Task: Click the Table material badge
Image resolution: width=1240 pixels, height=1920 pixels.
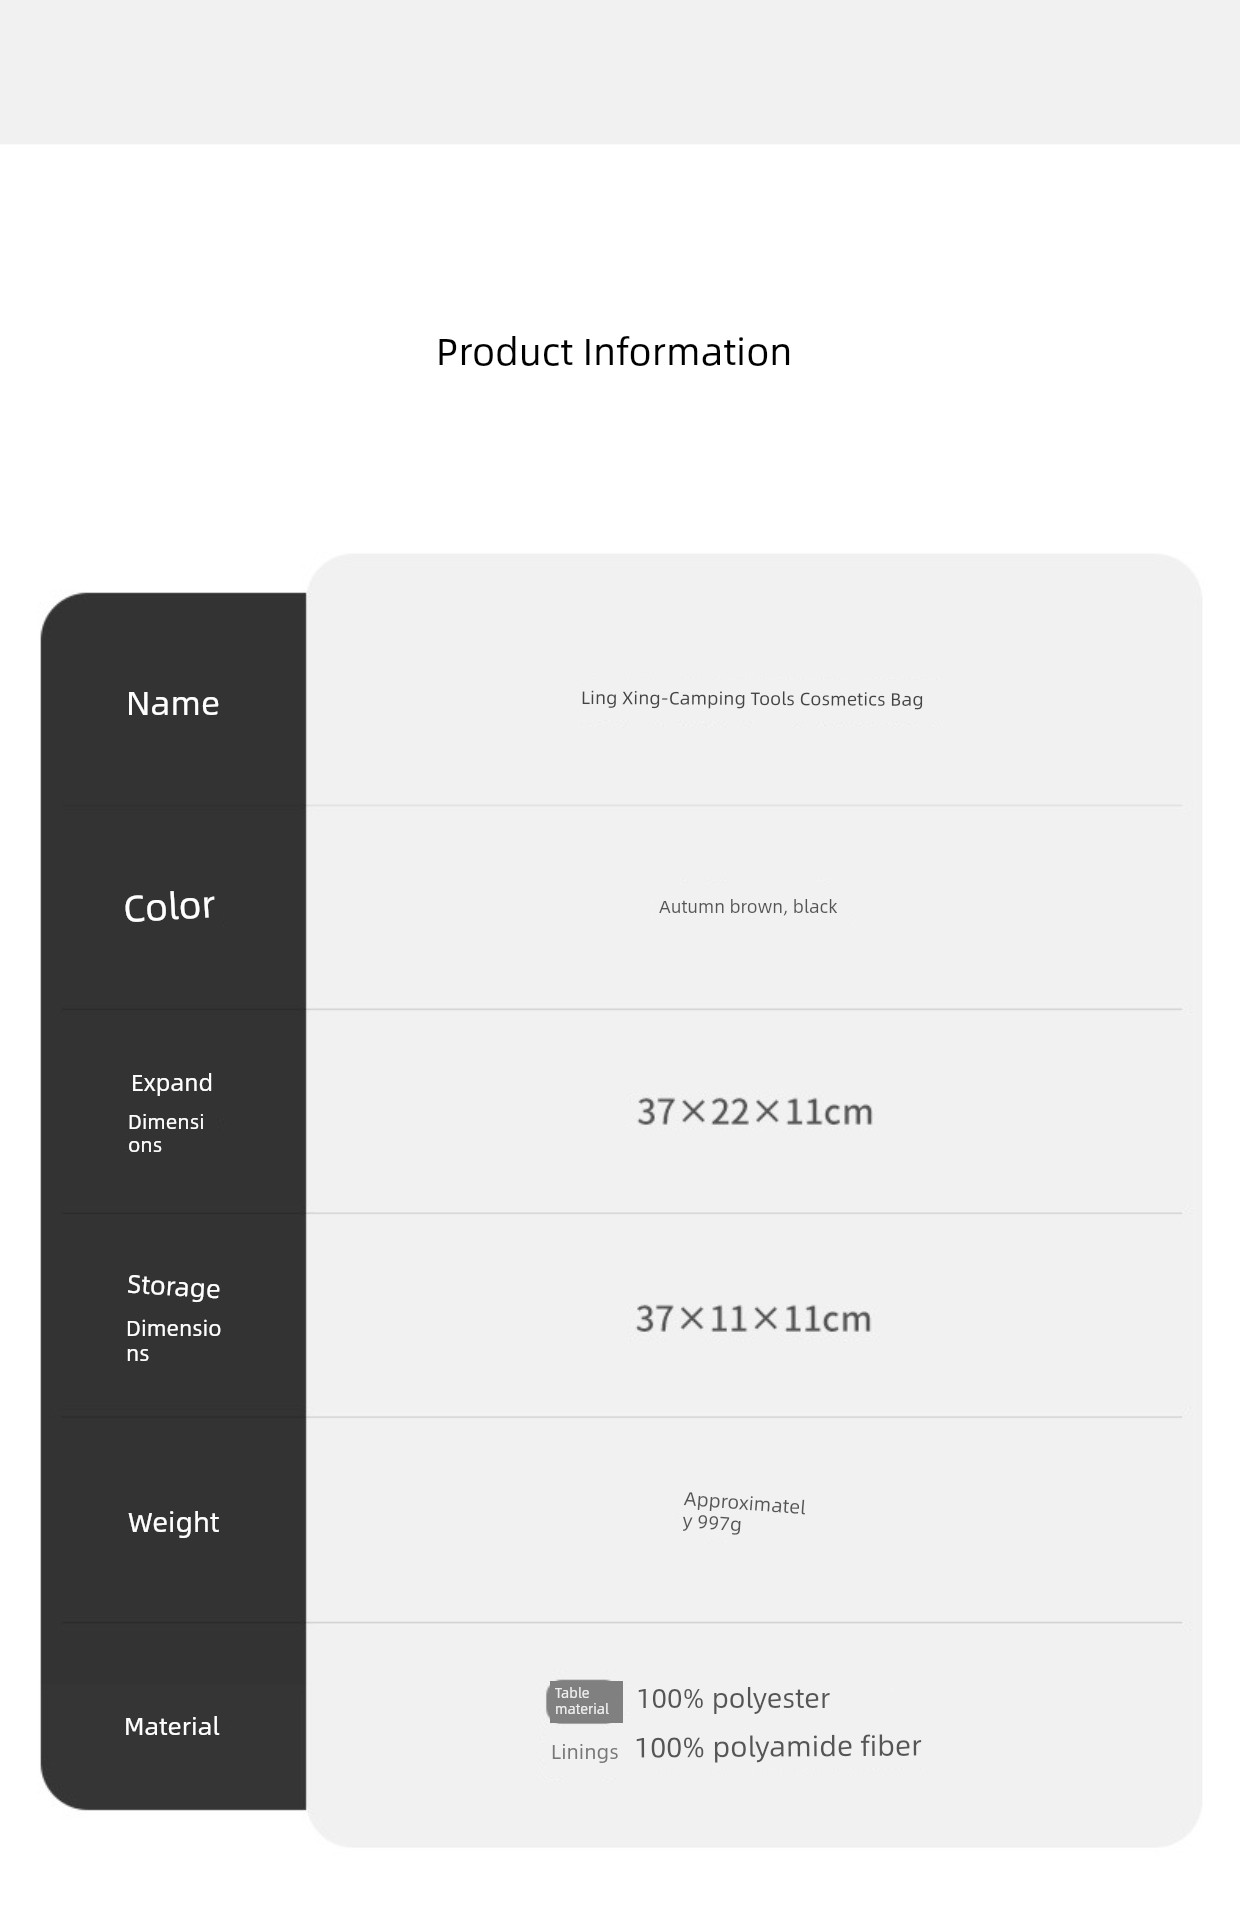Action: [x=585, y=1701]
